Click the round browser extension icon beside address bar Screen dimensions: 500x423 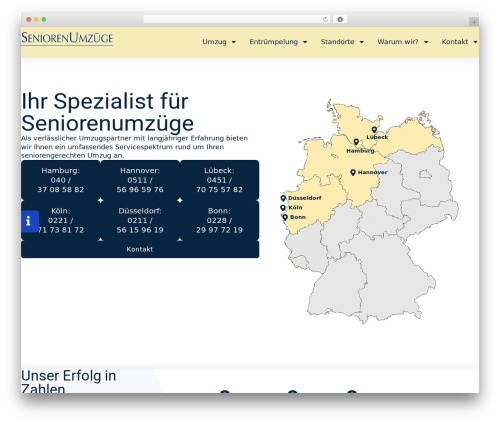340,19
